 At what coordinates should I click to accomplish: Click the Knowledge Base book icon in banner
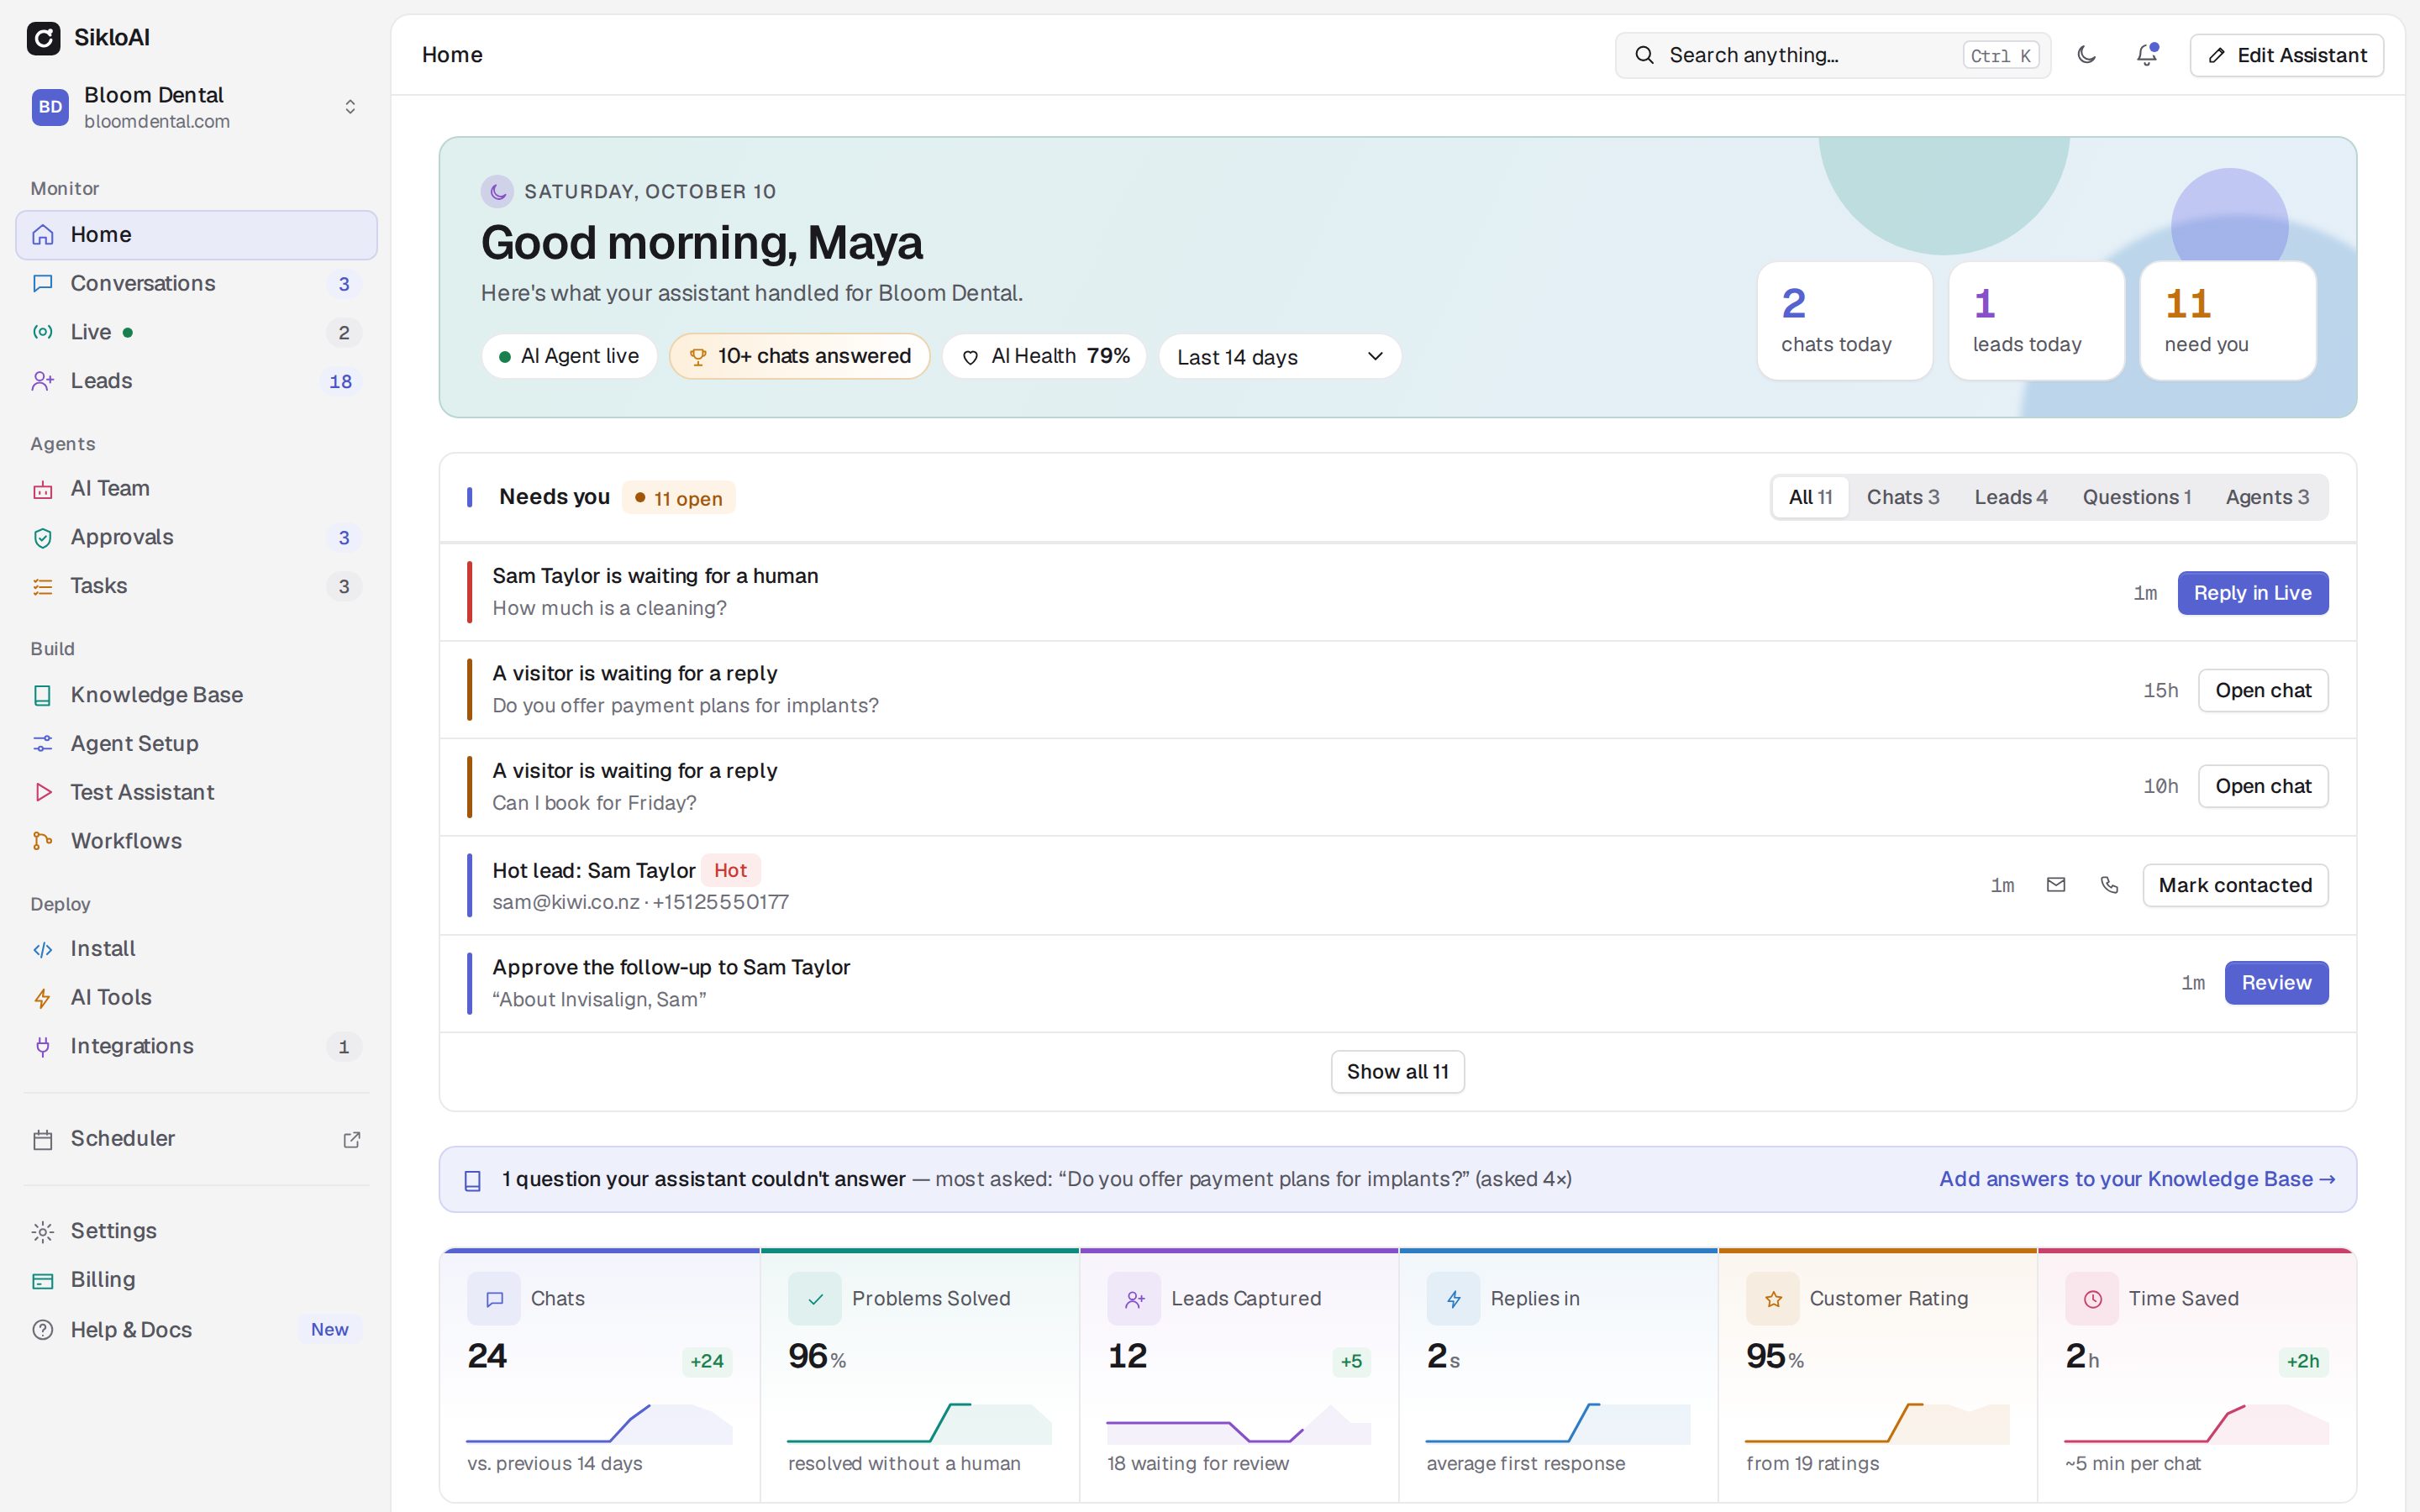[473, 1180]
